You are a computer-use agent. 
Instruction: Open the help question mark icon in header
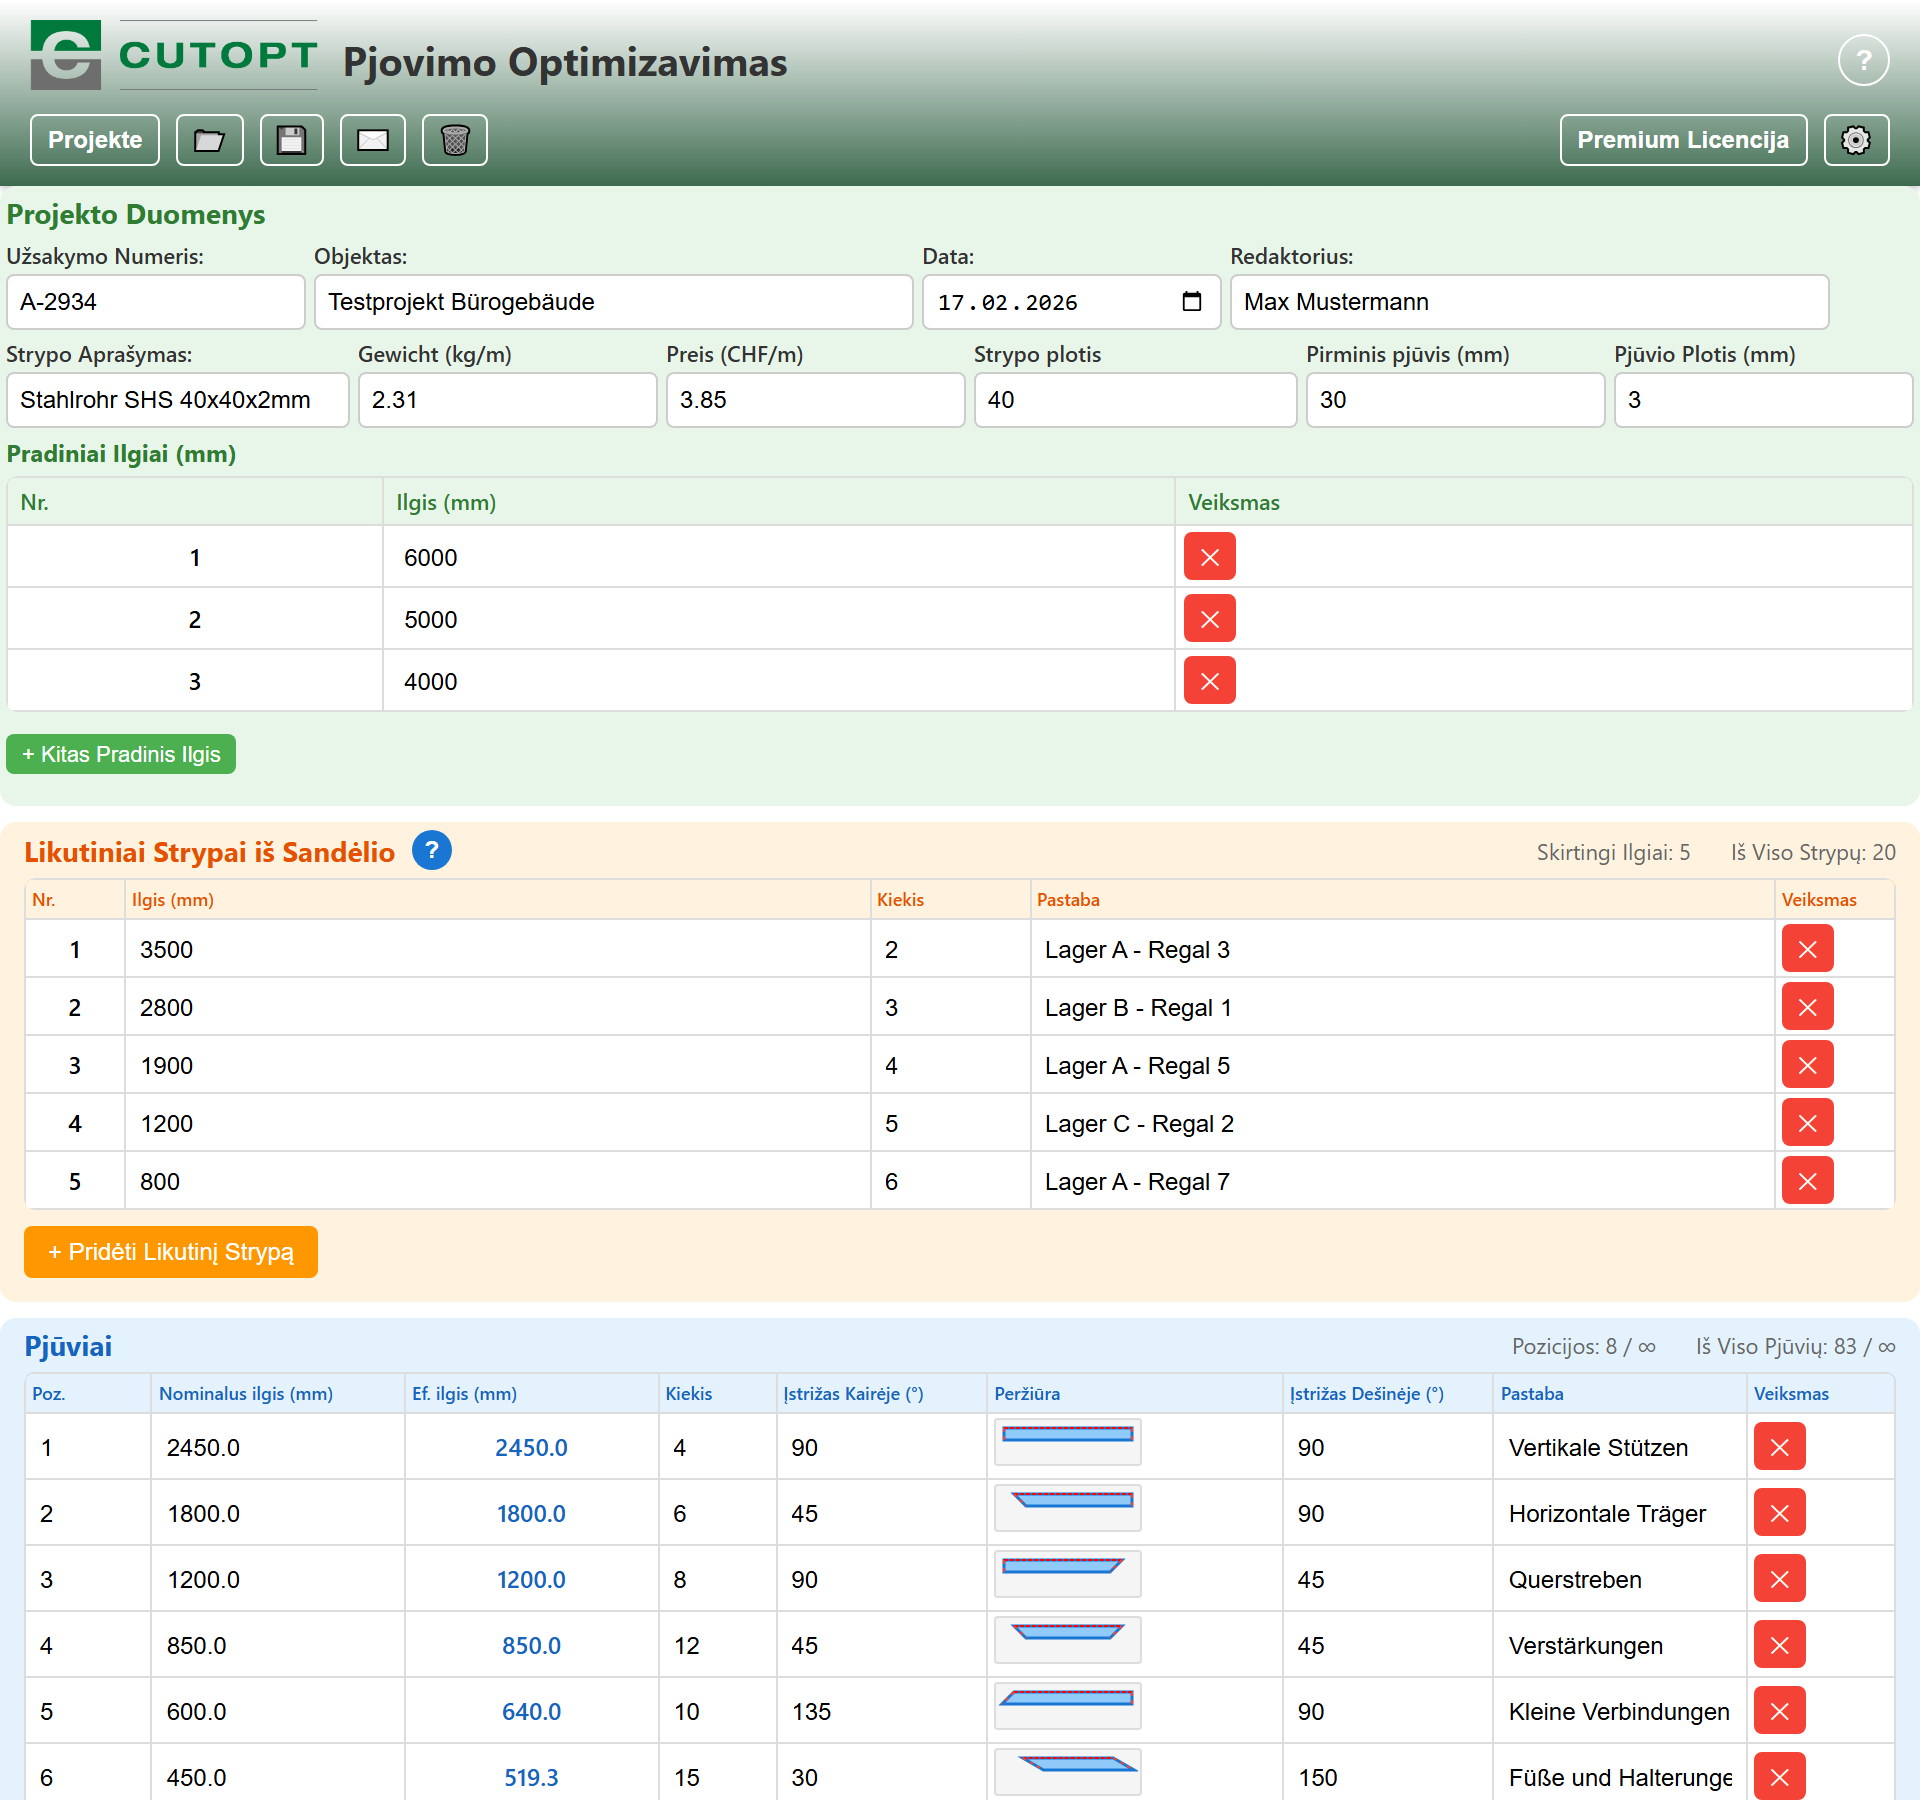[x=1863, y=61]
